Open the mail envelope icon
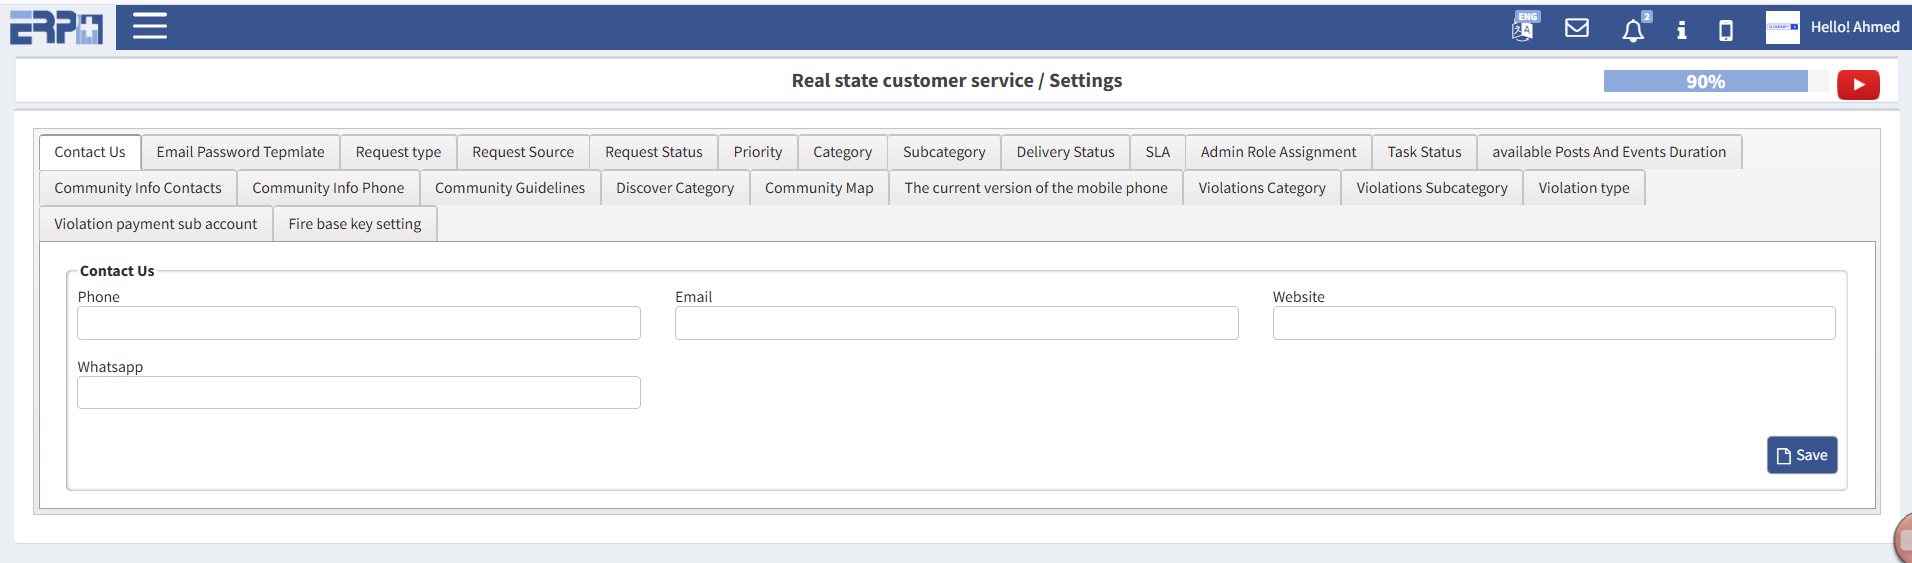The image size is (1912, 563). 1577,28
